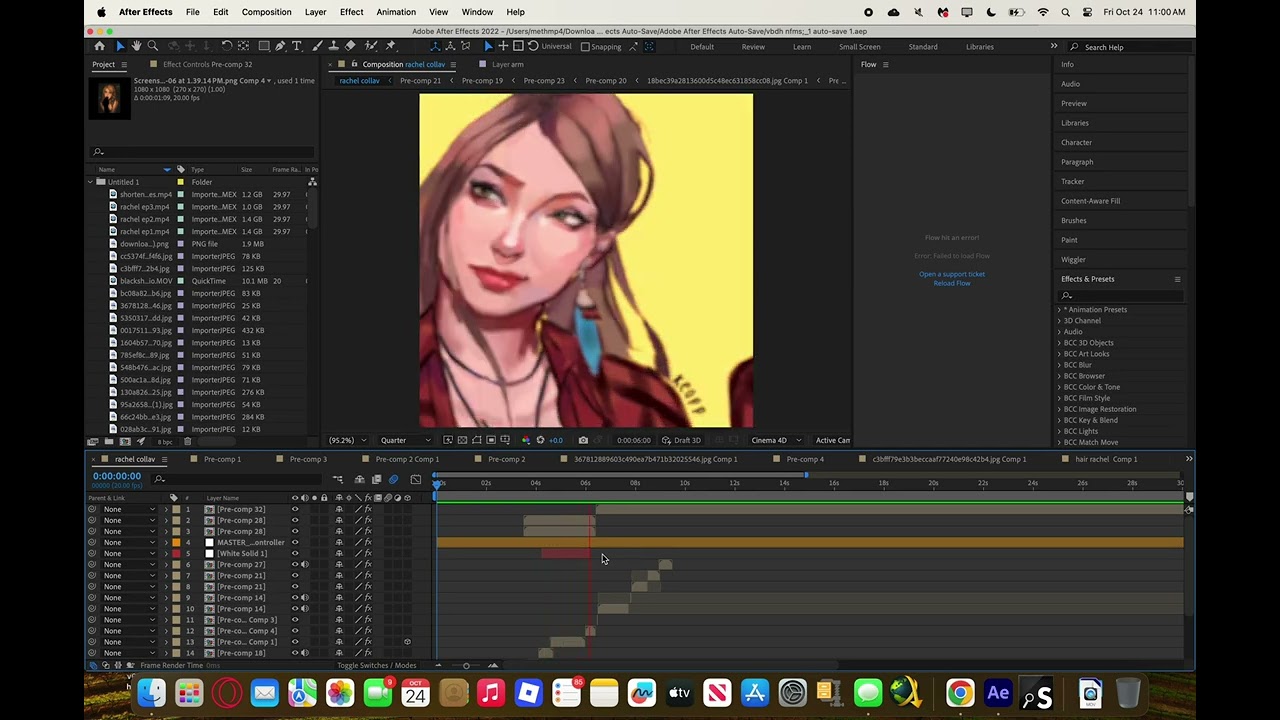This screenshot has height=720, width=1280.
Task: Open the Quarter resolution dropdown
Action: pos(406,440)
